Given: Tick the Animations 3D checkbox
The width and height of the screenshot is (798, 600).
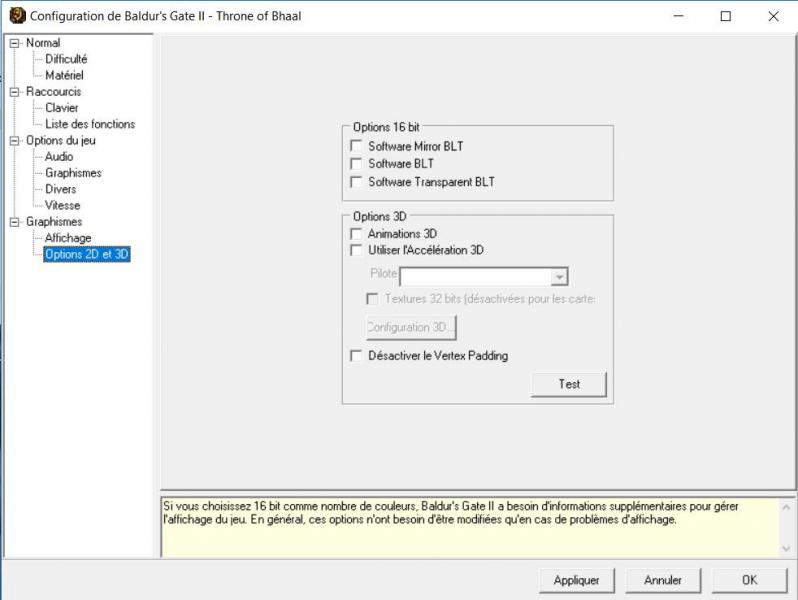Looking at the screenshot, I should 356,234.
